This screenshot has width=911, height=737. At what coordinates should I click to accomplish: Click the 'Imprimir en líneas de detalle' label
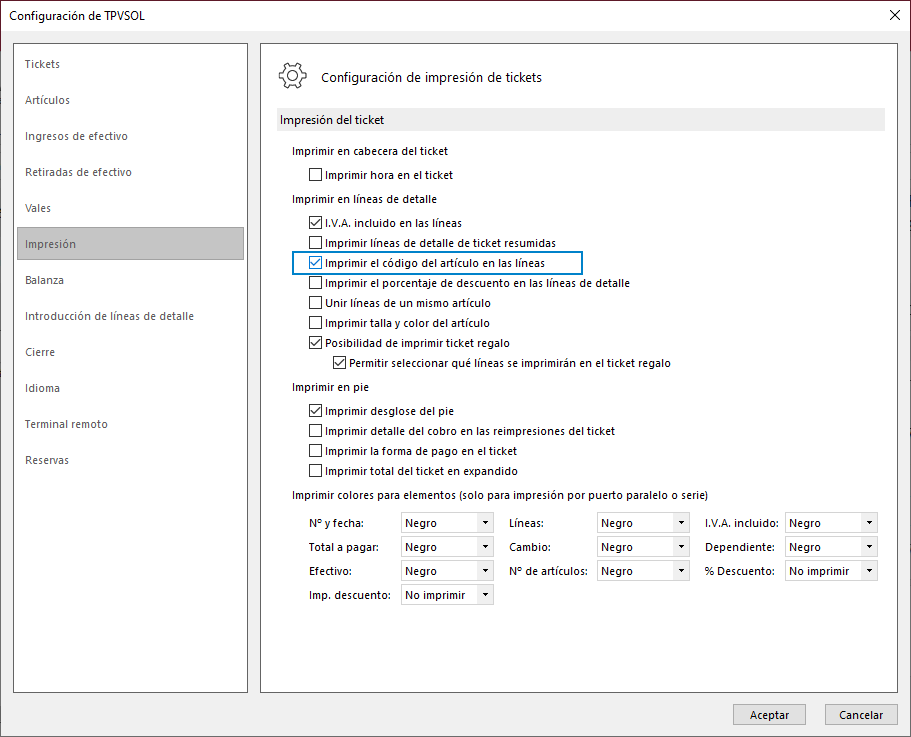point(364,199)
